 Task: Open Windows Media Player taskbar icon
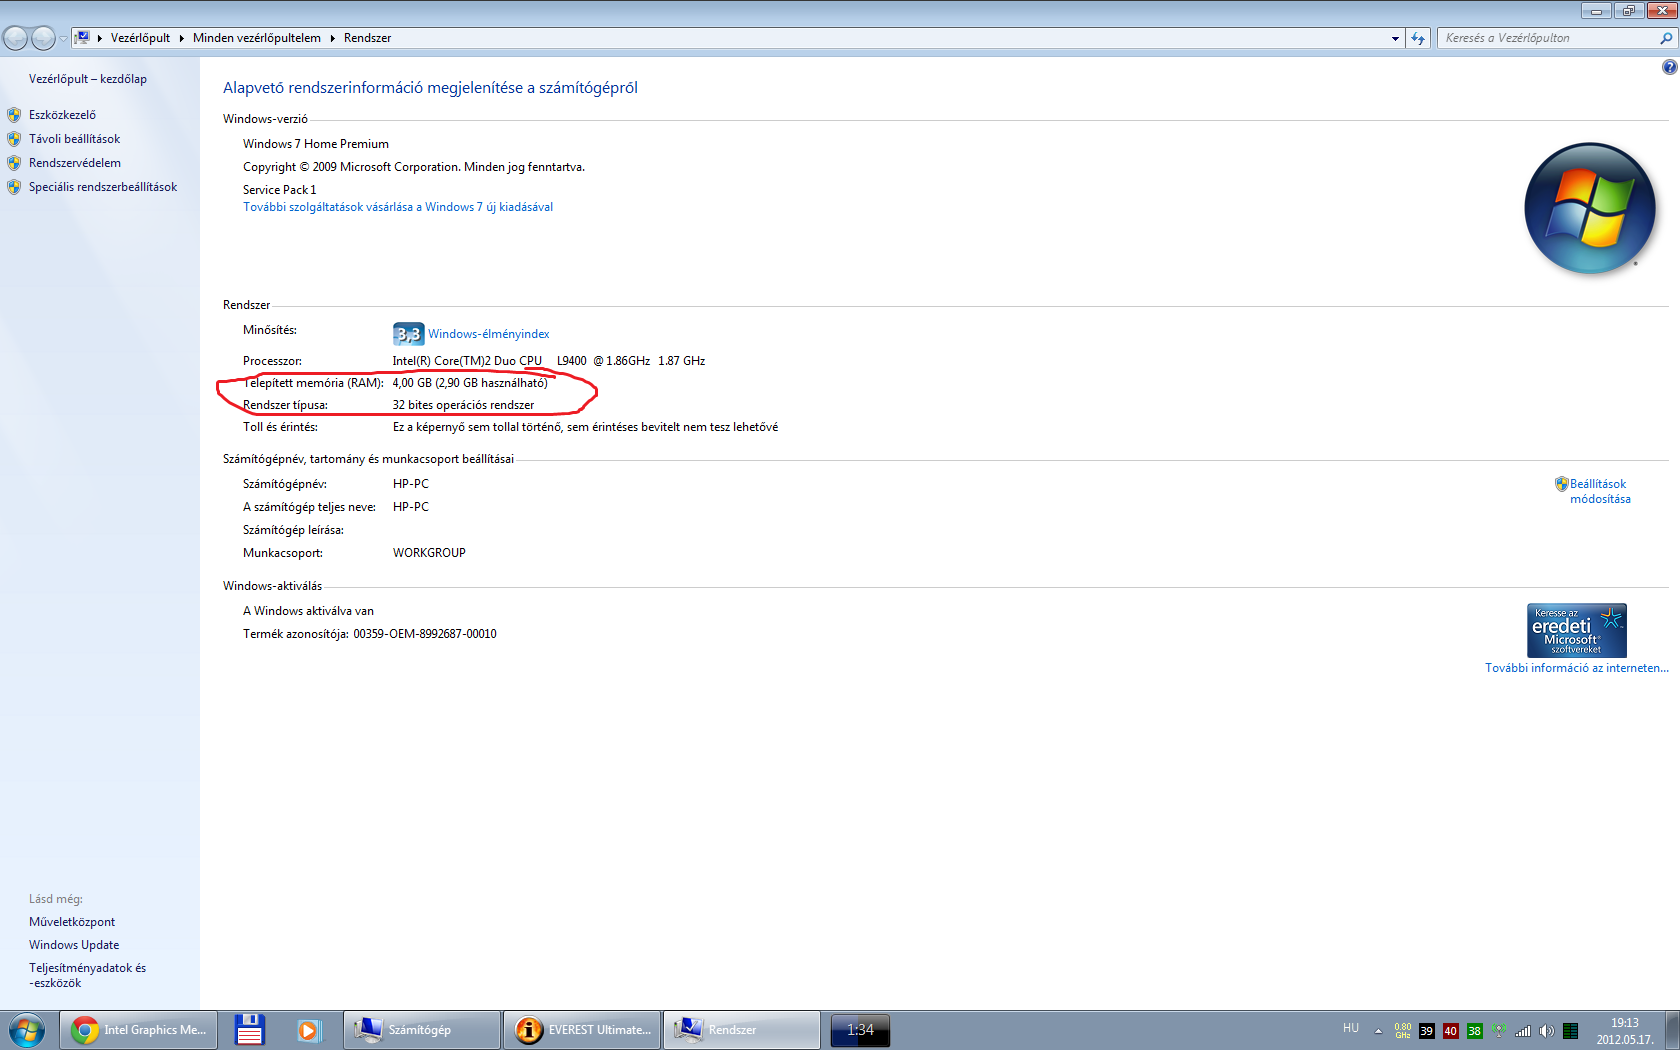point(309,1030)
